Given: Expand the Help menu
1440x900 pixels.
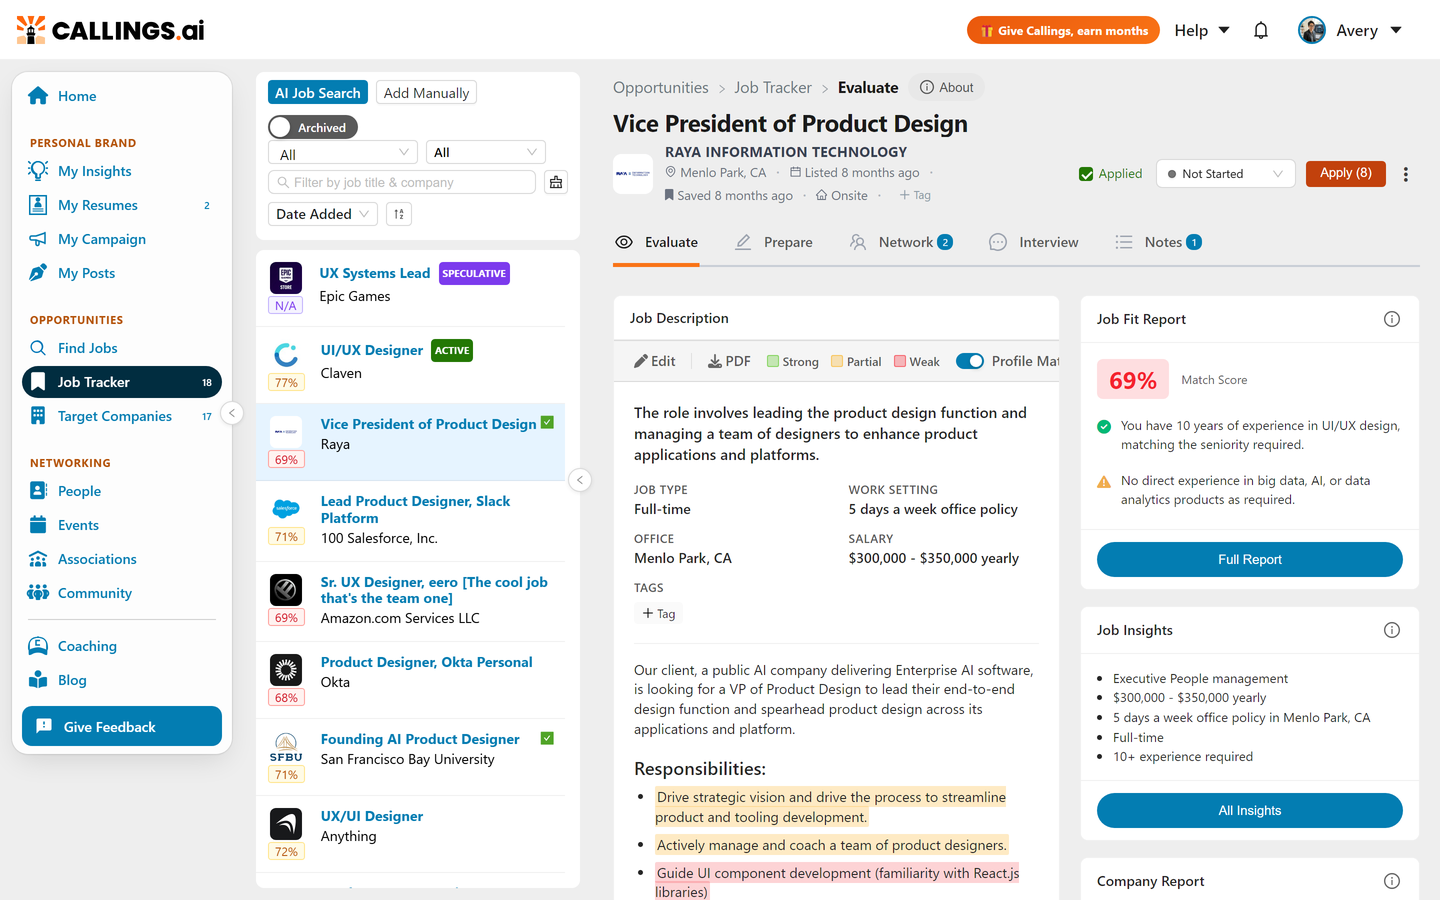Looking at the screenshot, I should pos(1202,30).
